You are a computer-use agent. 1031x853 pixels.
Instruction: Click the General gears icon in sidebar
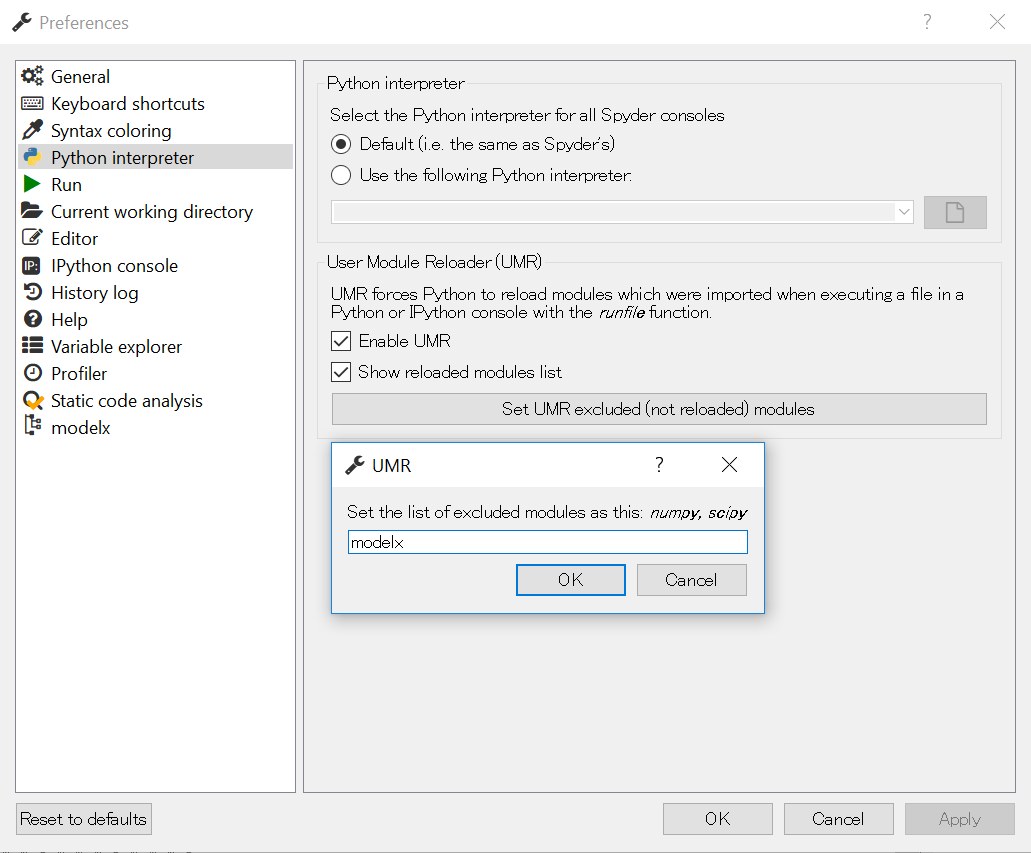pos(33,77)
